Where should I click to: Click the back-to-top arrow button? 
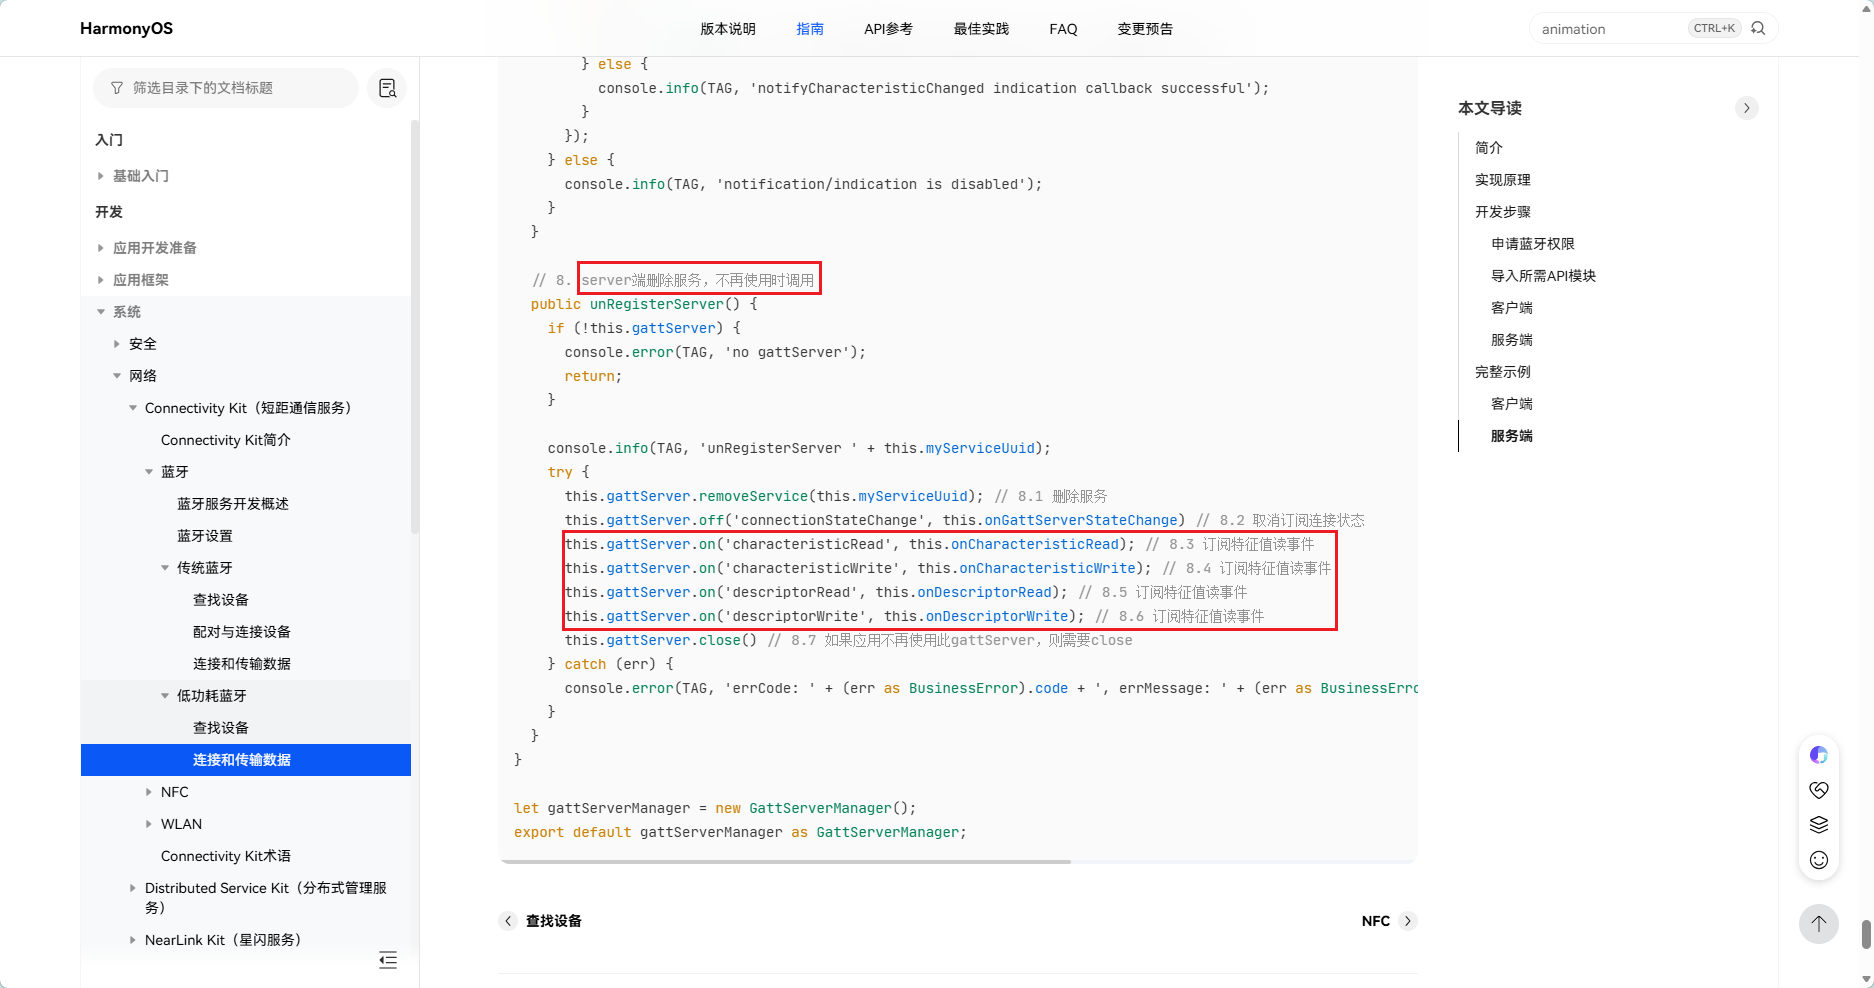(1818, 923)
